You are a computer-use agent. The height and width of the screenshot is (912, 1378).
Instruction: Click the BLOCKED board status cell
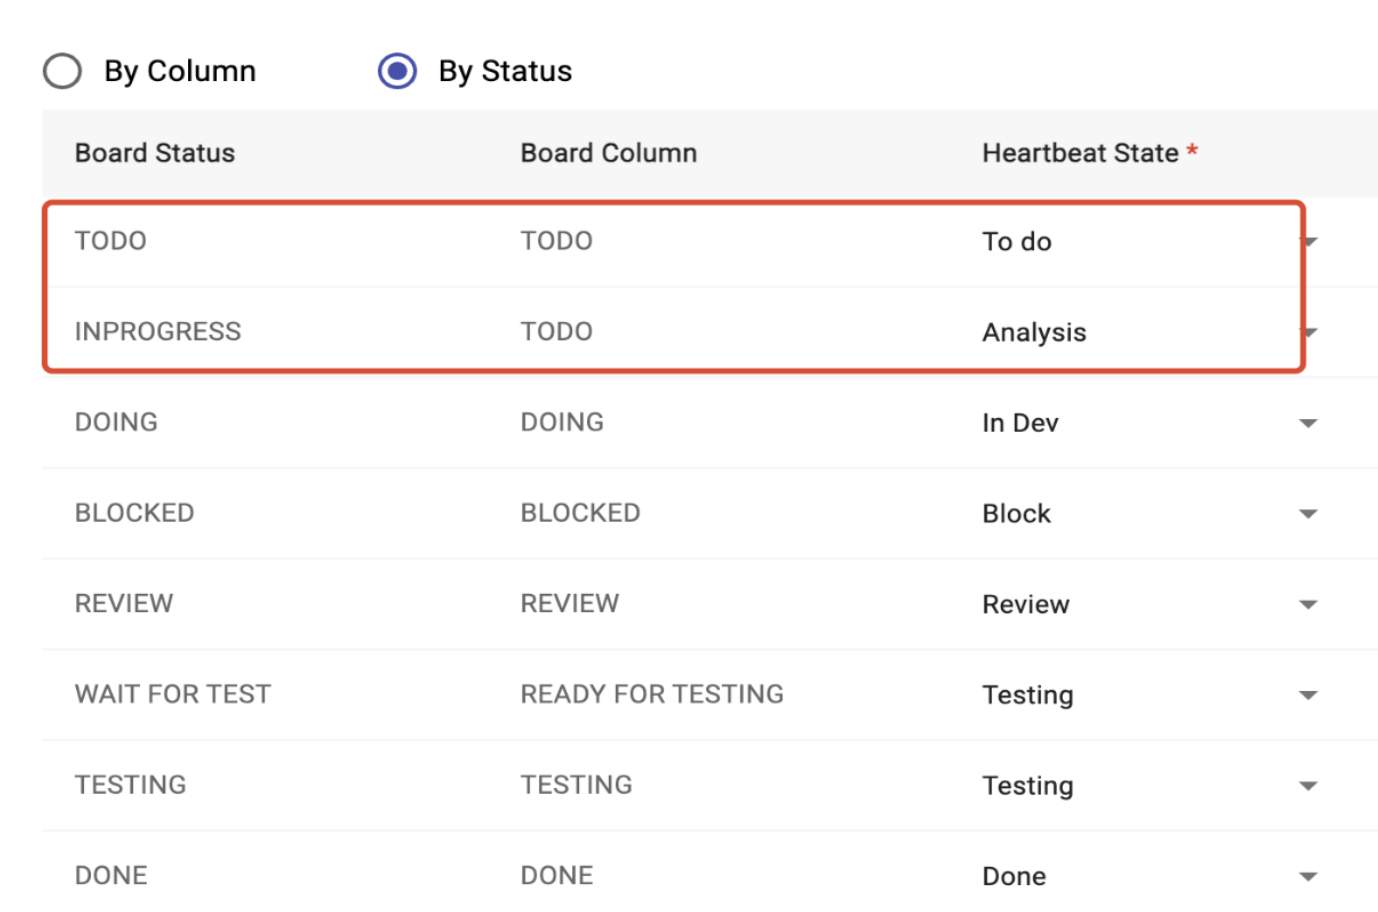pos(135,513)
